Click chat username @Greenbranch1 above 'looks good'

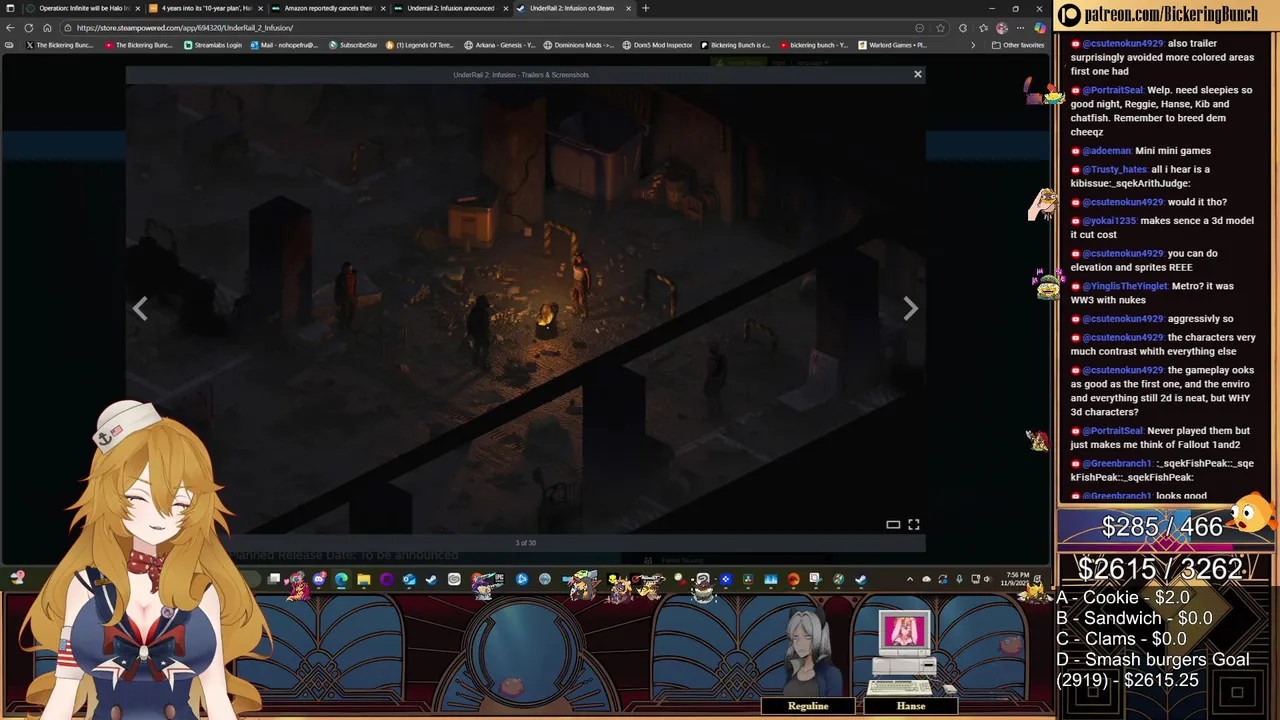1117,496
